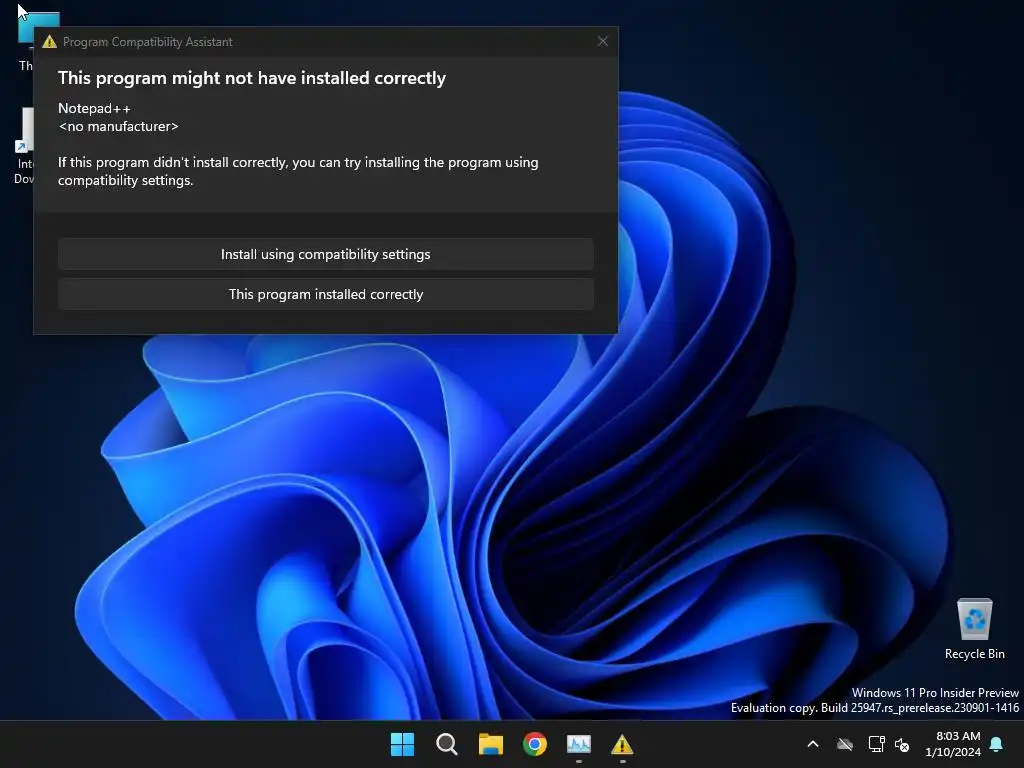The height and width of the screenshot is (768, 1024).
Task: Click the <no manufacturer> text
Action: tap(118, 126)
